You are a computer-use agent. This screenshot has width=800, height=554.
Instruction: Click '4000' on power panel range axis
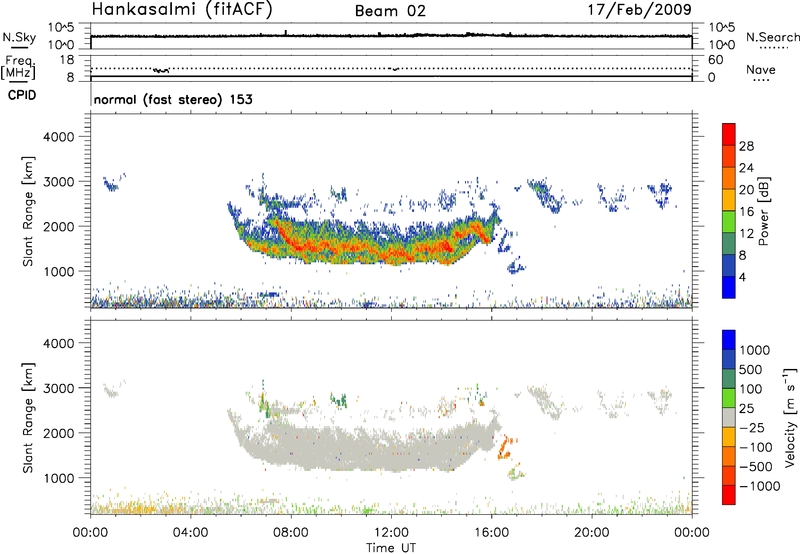pyautogui.click(x=59, y=137)
